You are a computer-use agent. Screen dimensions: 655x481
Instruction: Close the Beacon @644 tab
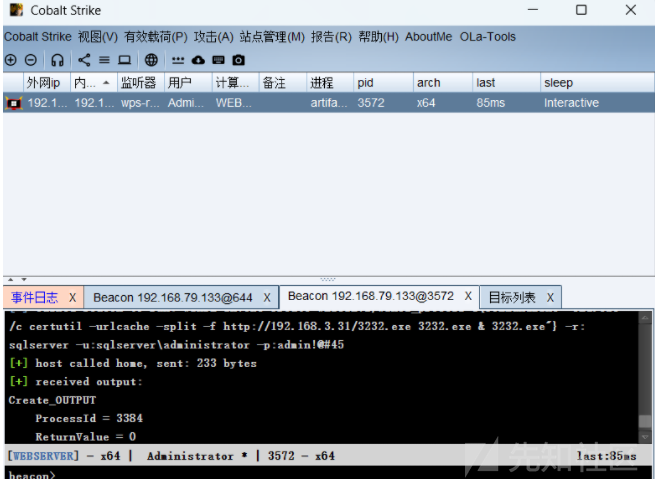(267, 298)
